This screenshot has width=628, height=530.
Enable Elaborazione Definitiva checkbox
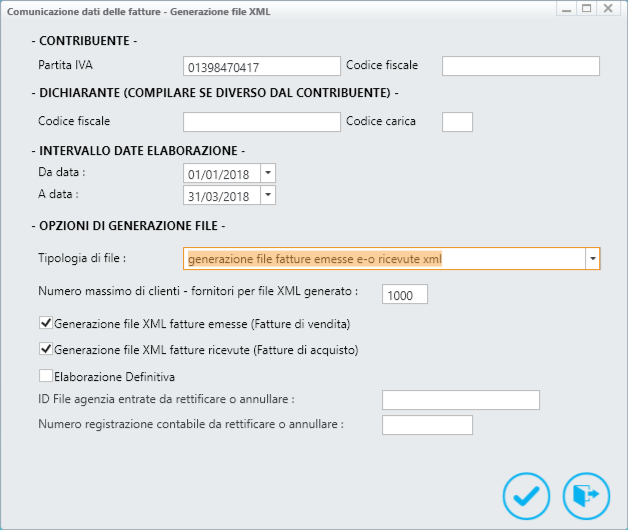46,376
